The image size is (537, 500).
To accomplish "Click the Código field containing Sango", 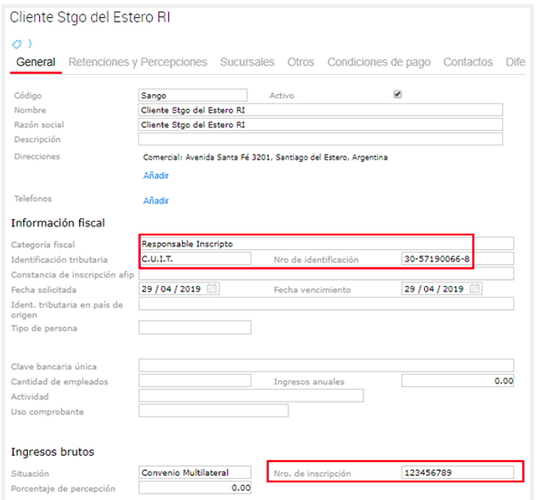I will pyautogui.click(x=193, y=95).
